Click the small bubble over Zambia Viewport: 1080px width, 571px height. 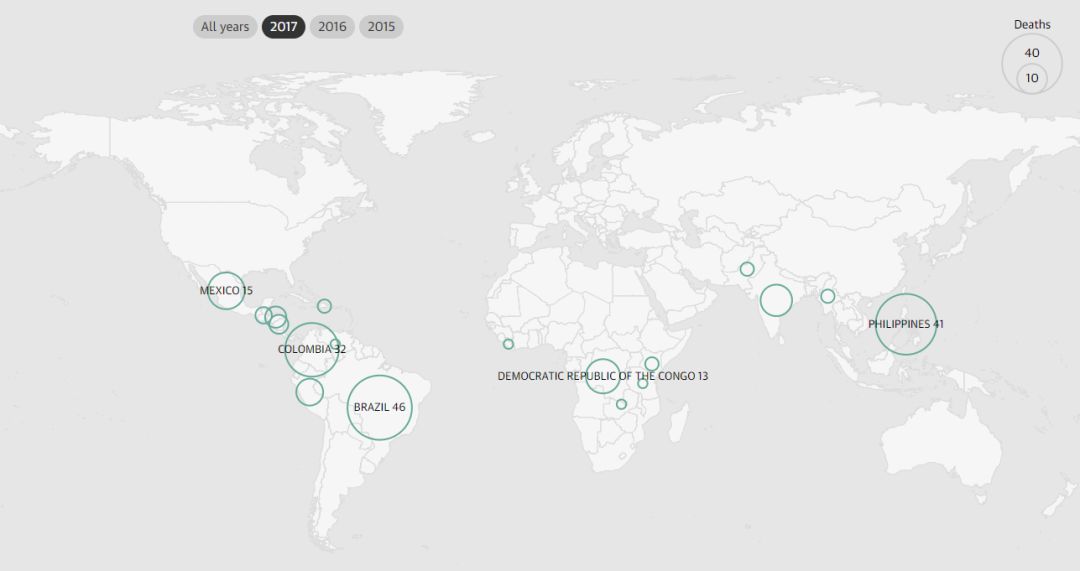(621, 404)
